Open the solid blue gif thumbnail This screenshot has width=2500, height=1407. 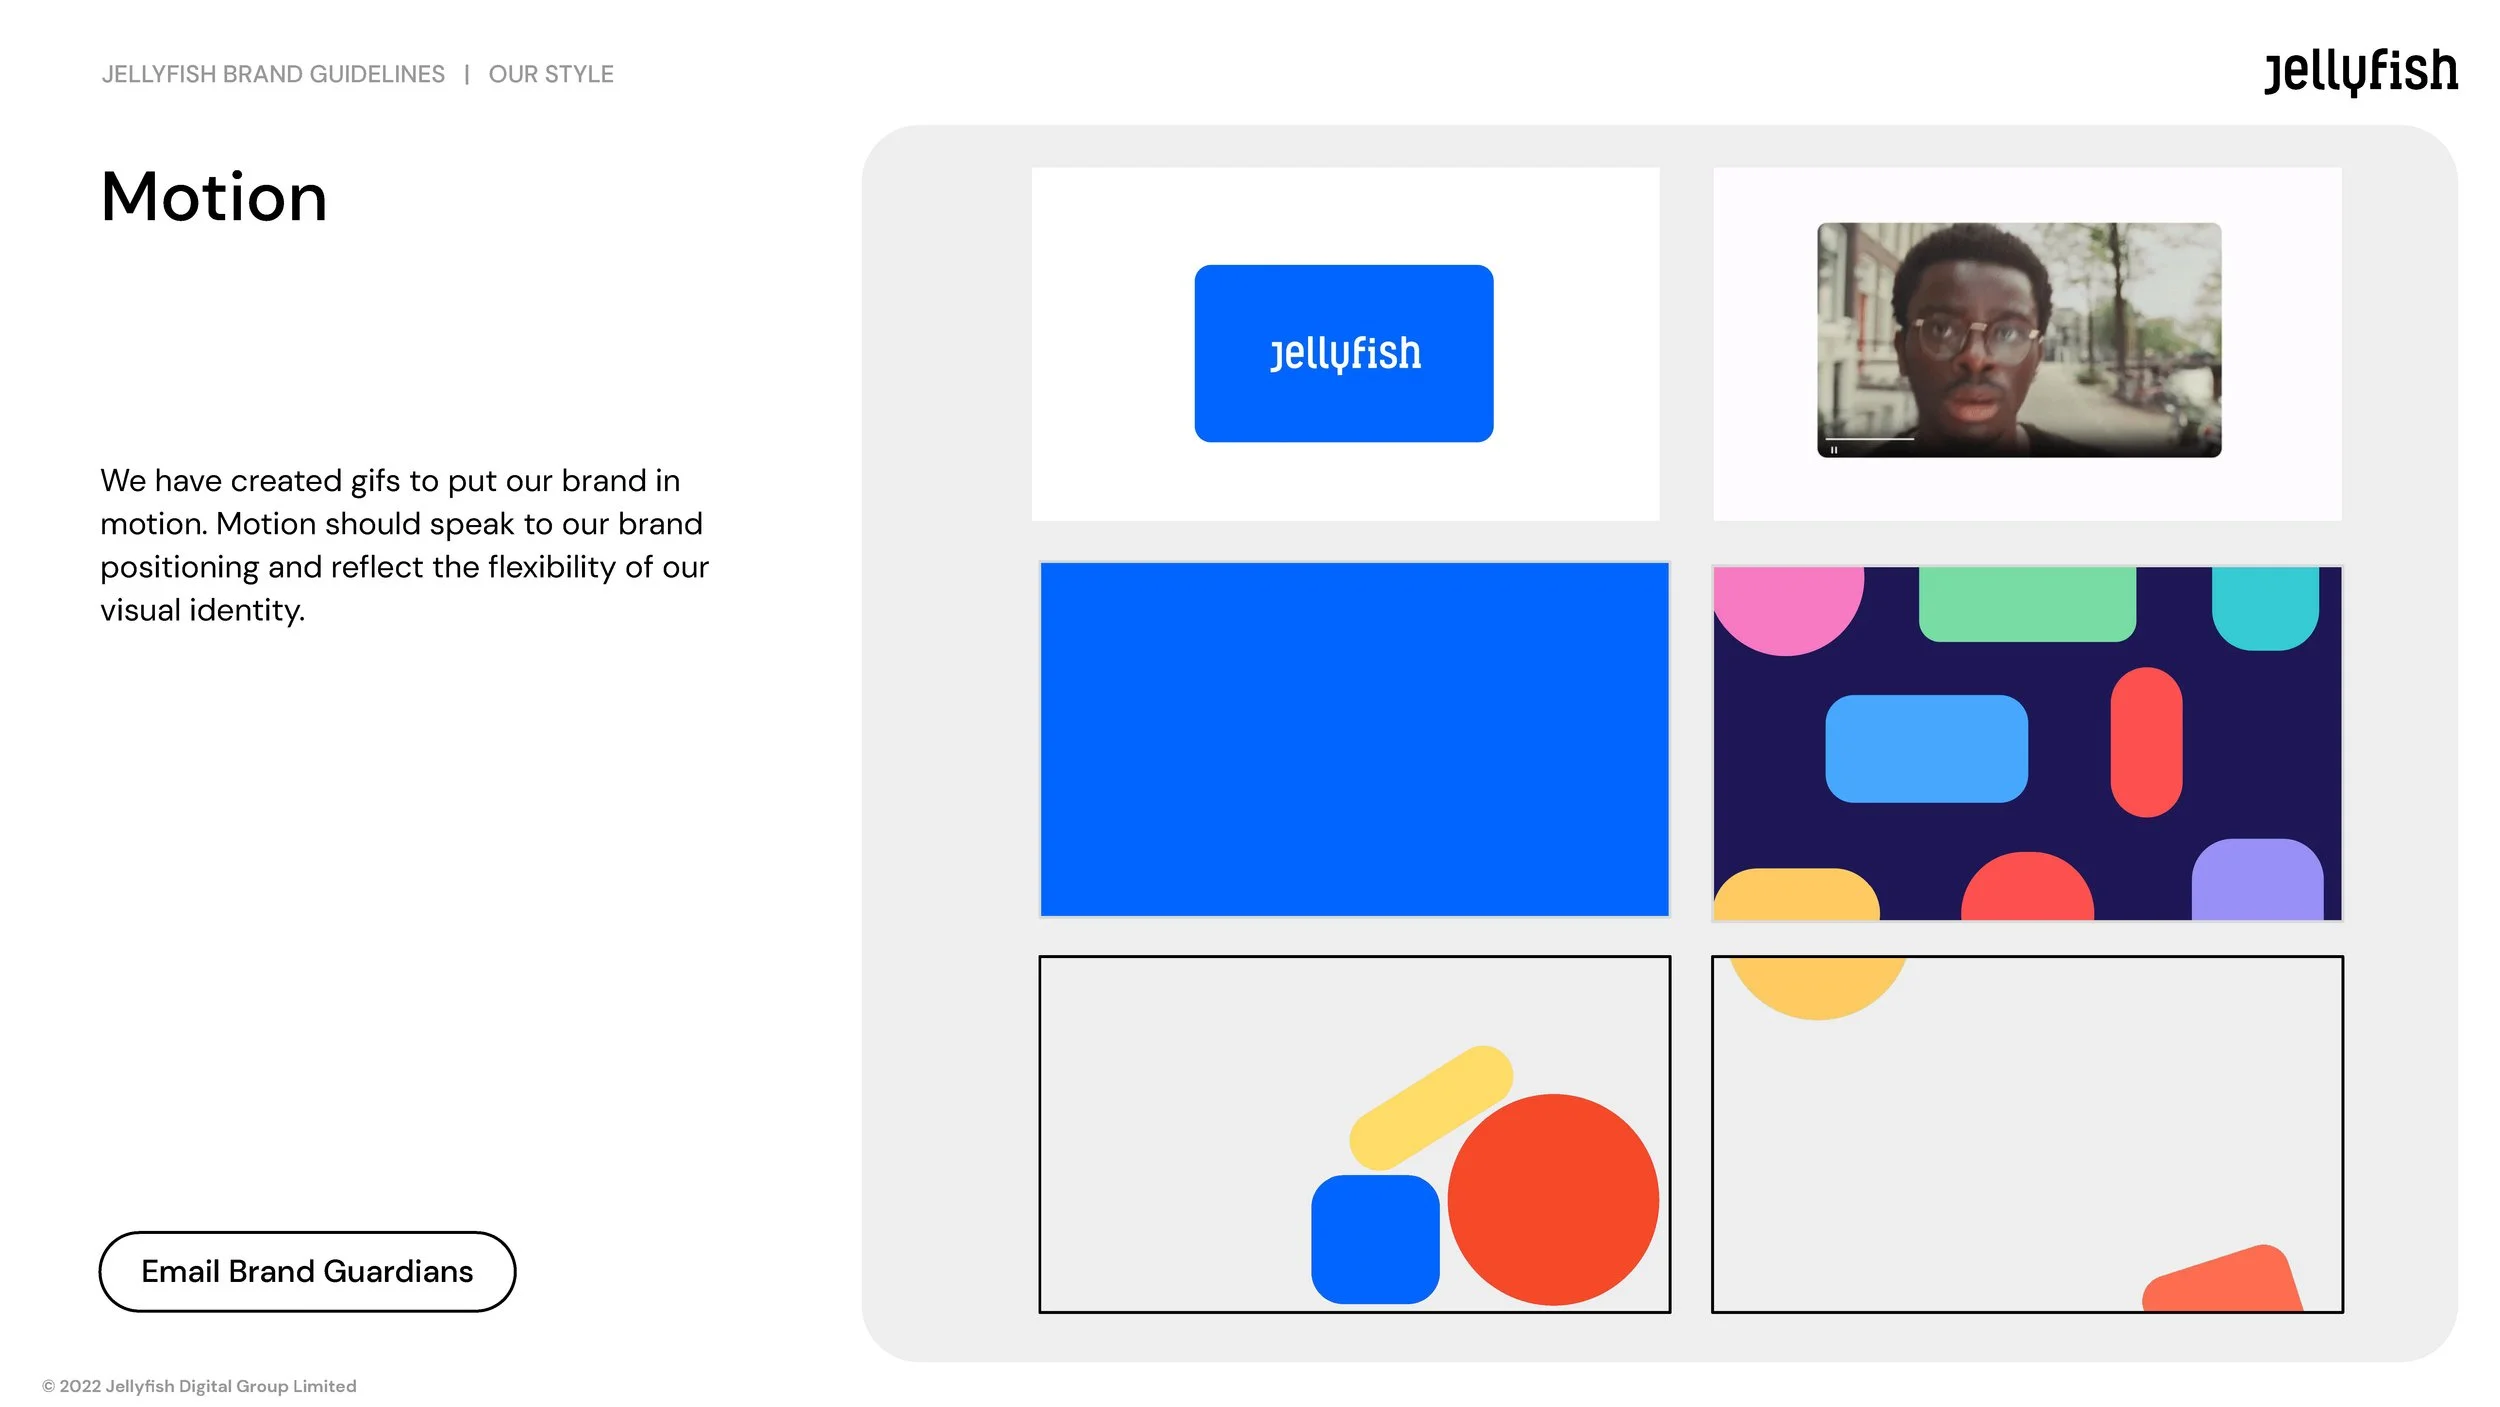click(1354, 739)
